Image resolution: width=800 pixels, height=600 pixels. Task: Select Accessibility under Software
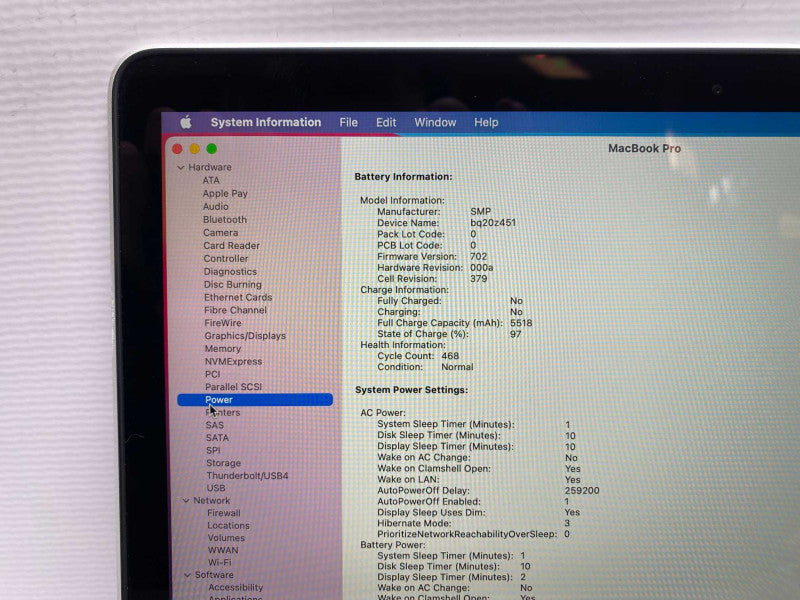pos(236,587)
